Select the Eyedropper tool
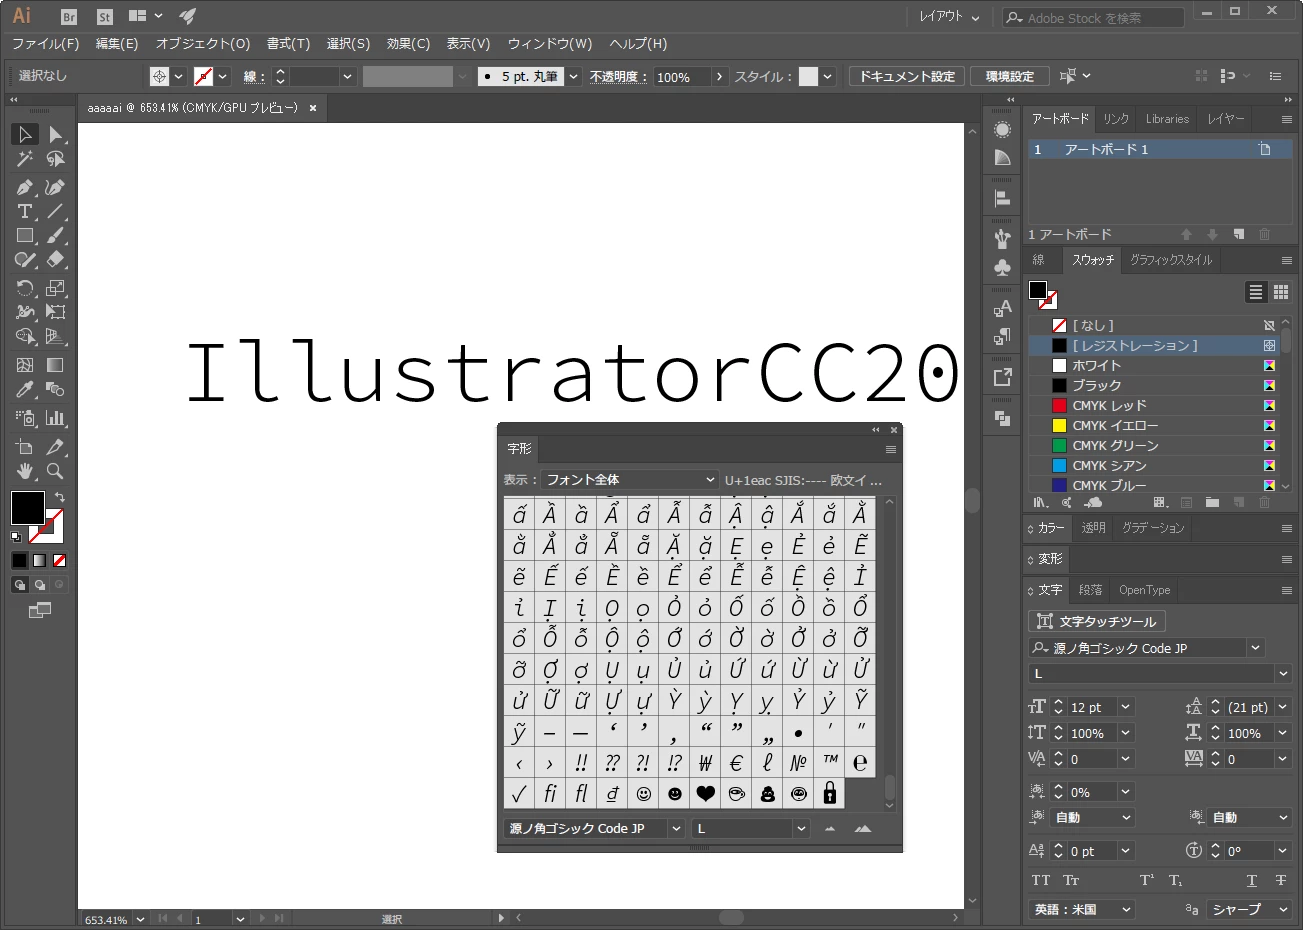1303x930 pixels. click(x=25, y=389)
